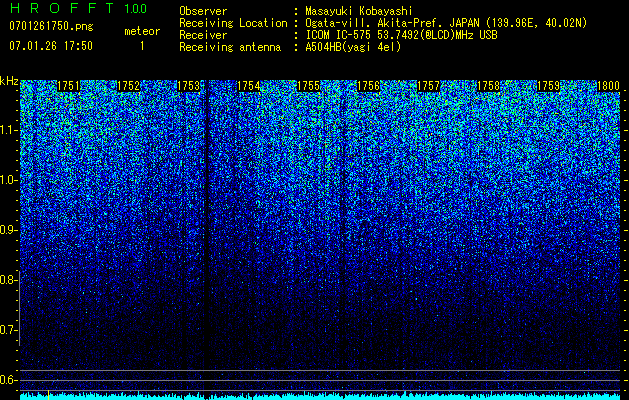This screenshot has width=629, height=400.
Task: Click the 0.9 frequency axis label
Action: click(6, 230)
